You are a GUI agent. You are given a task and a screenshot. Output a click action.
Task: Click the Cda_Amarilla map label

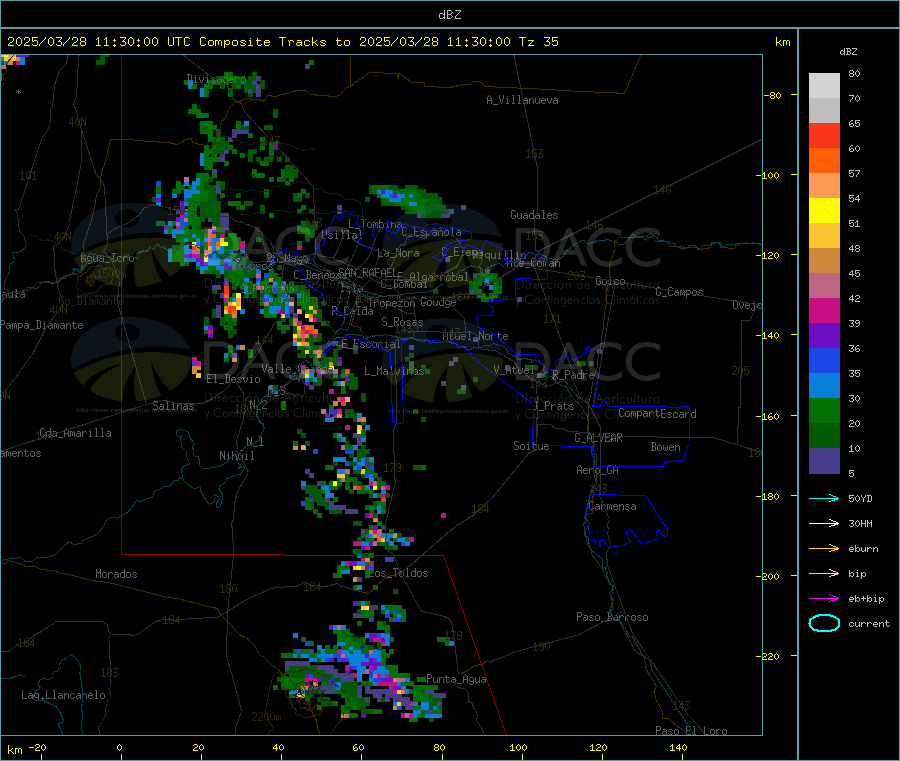tap(75, 433)
